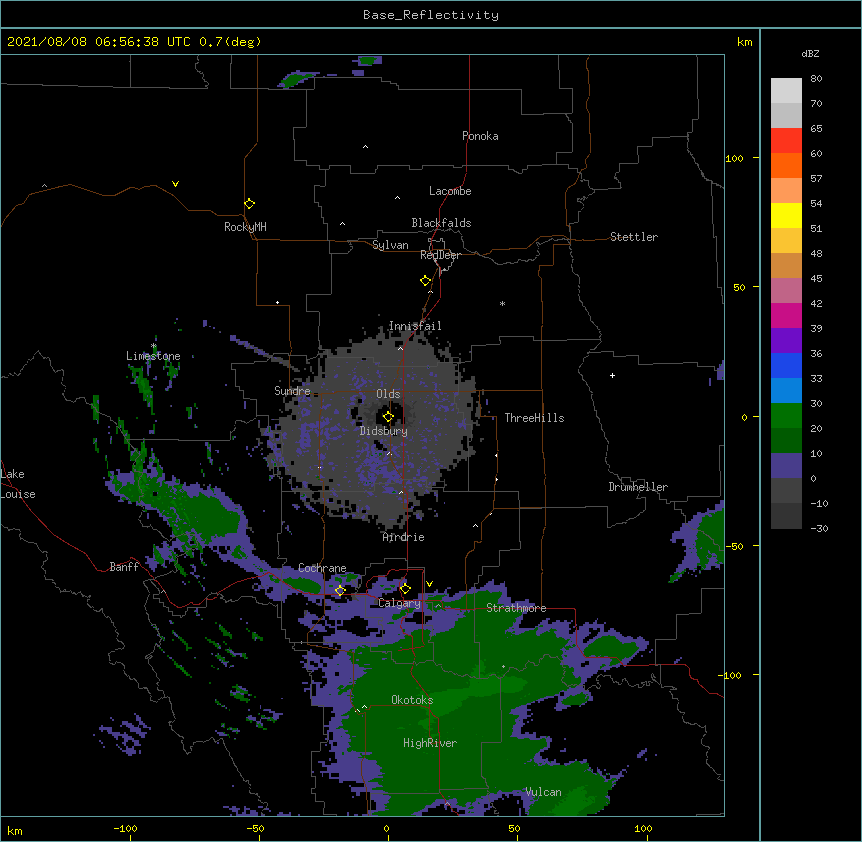The image size is (862, 842).
Task: Click the Limestone label
Action: pyautogui.click(x=153, y=356)
